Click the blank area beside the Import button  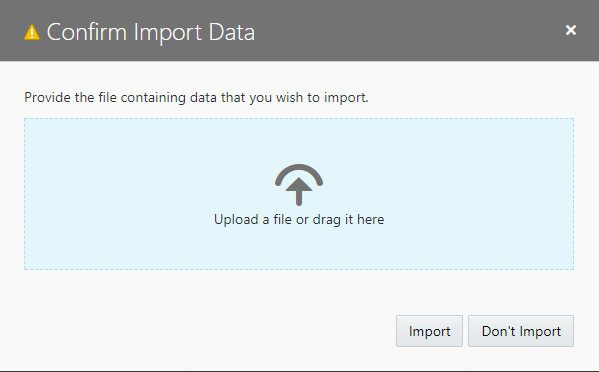206,331
